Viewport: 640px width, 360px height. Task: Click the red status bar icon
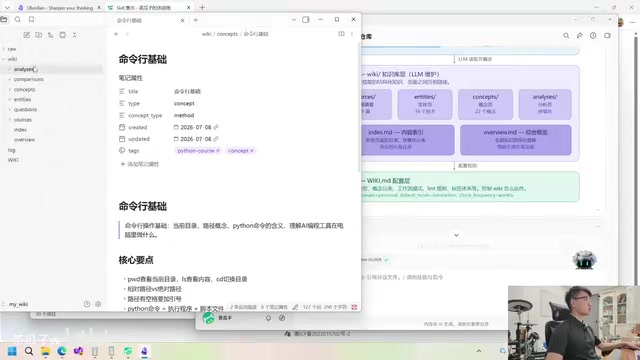(x=354, y=307)
